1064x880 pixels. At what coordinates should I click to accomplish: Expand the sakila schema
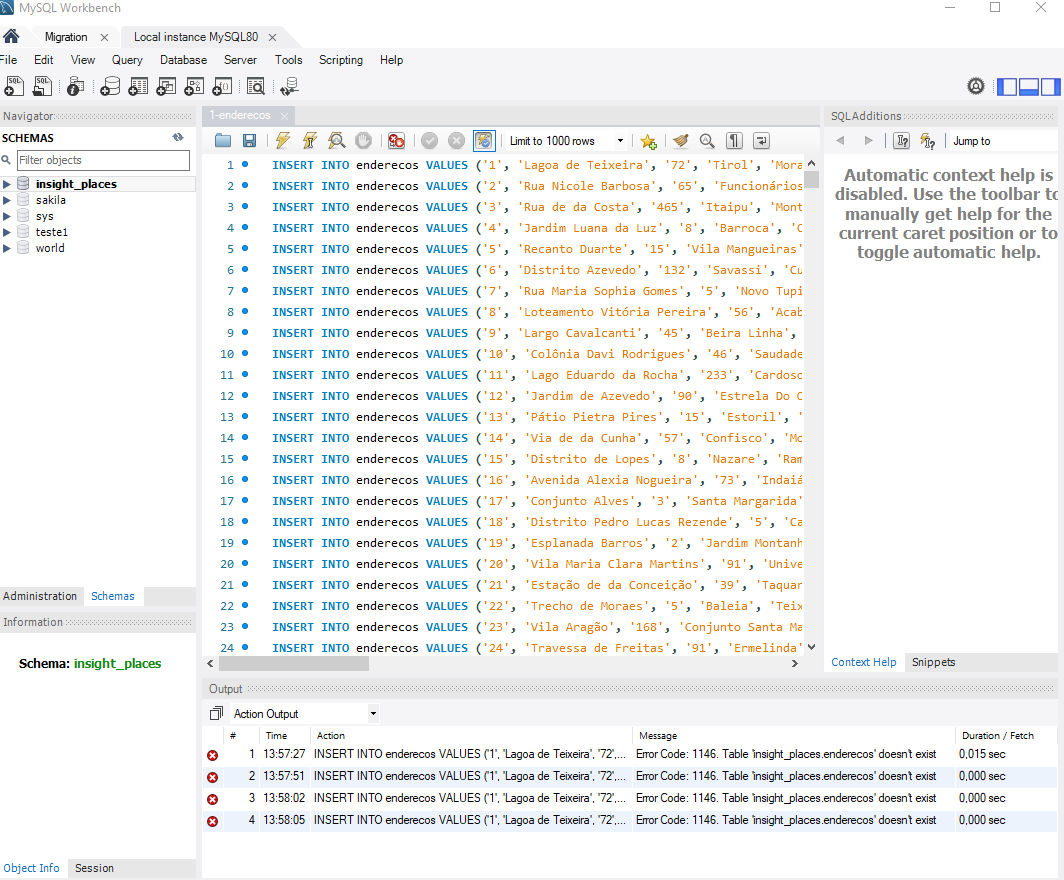(x=7, y=200)
